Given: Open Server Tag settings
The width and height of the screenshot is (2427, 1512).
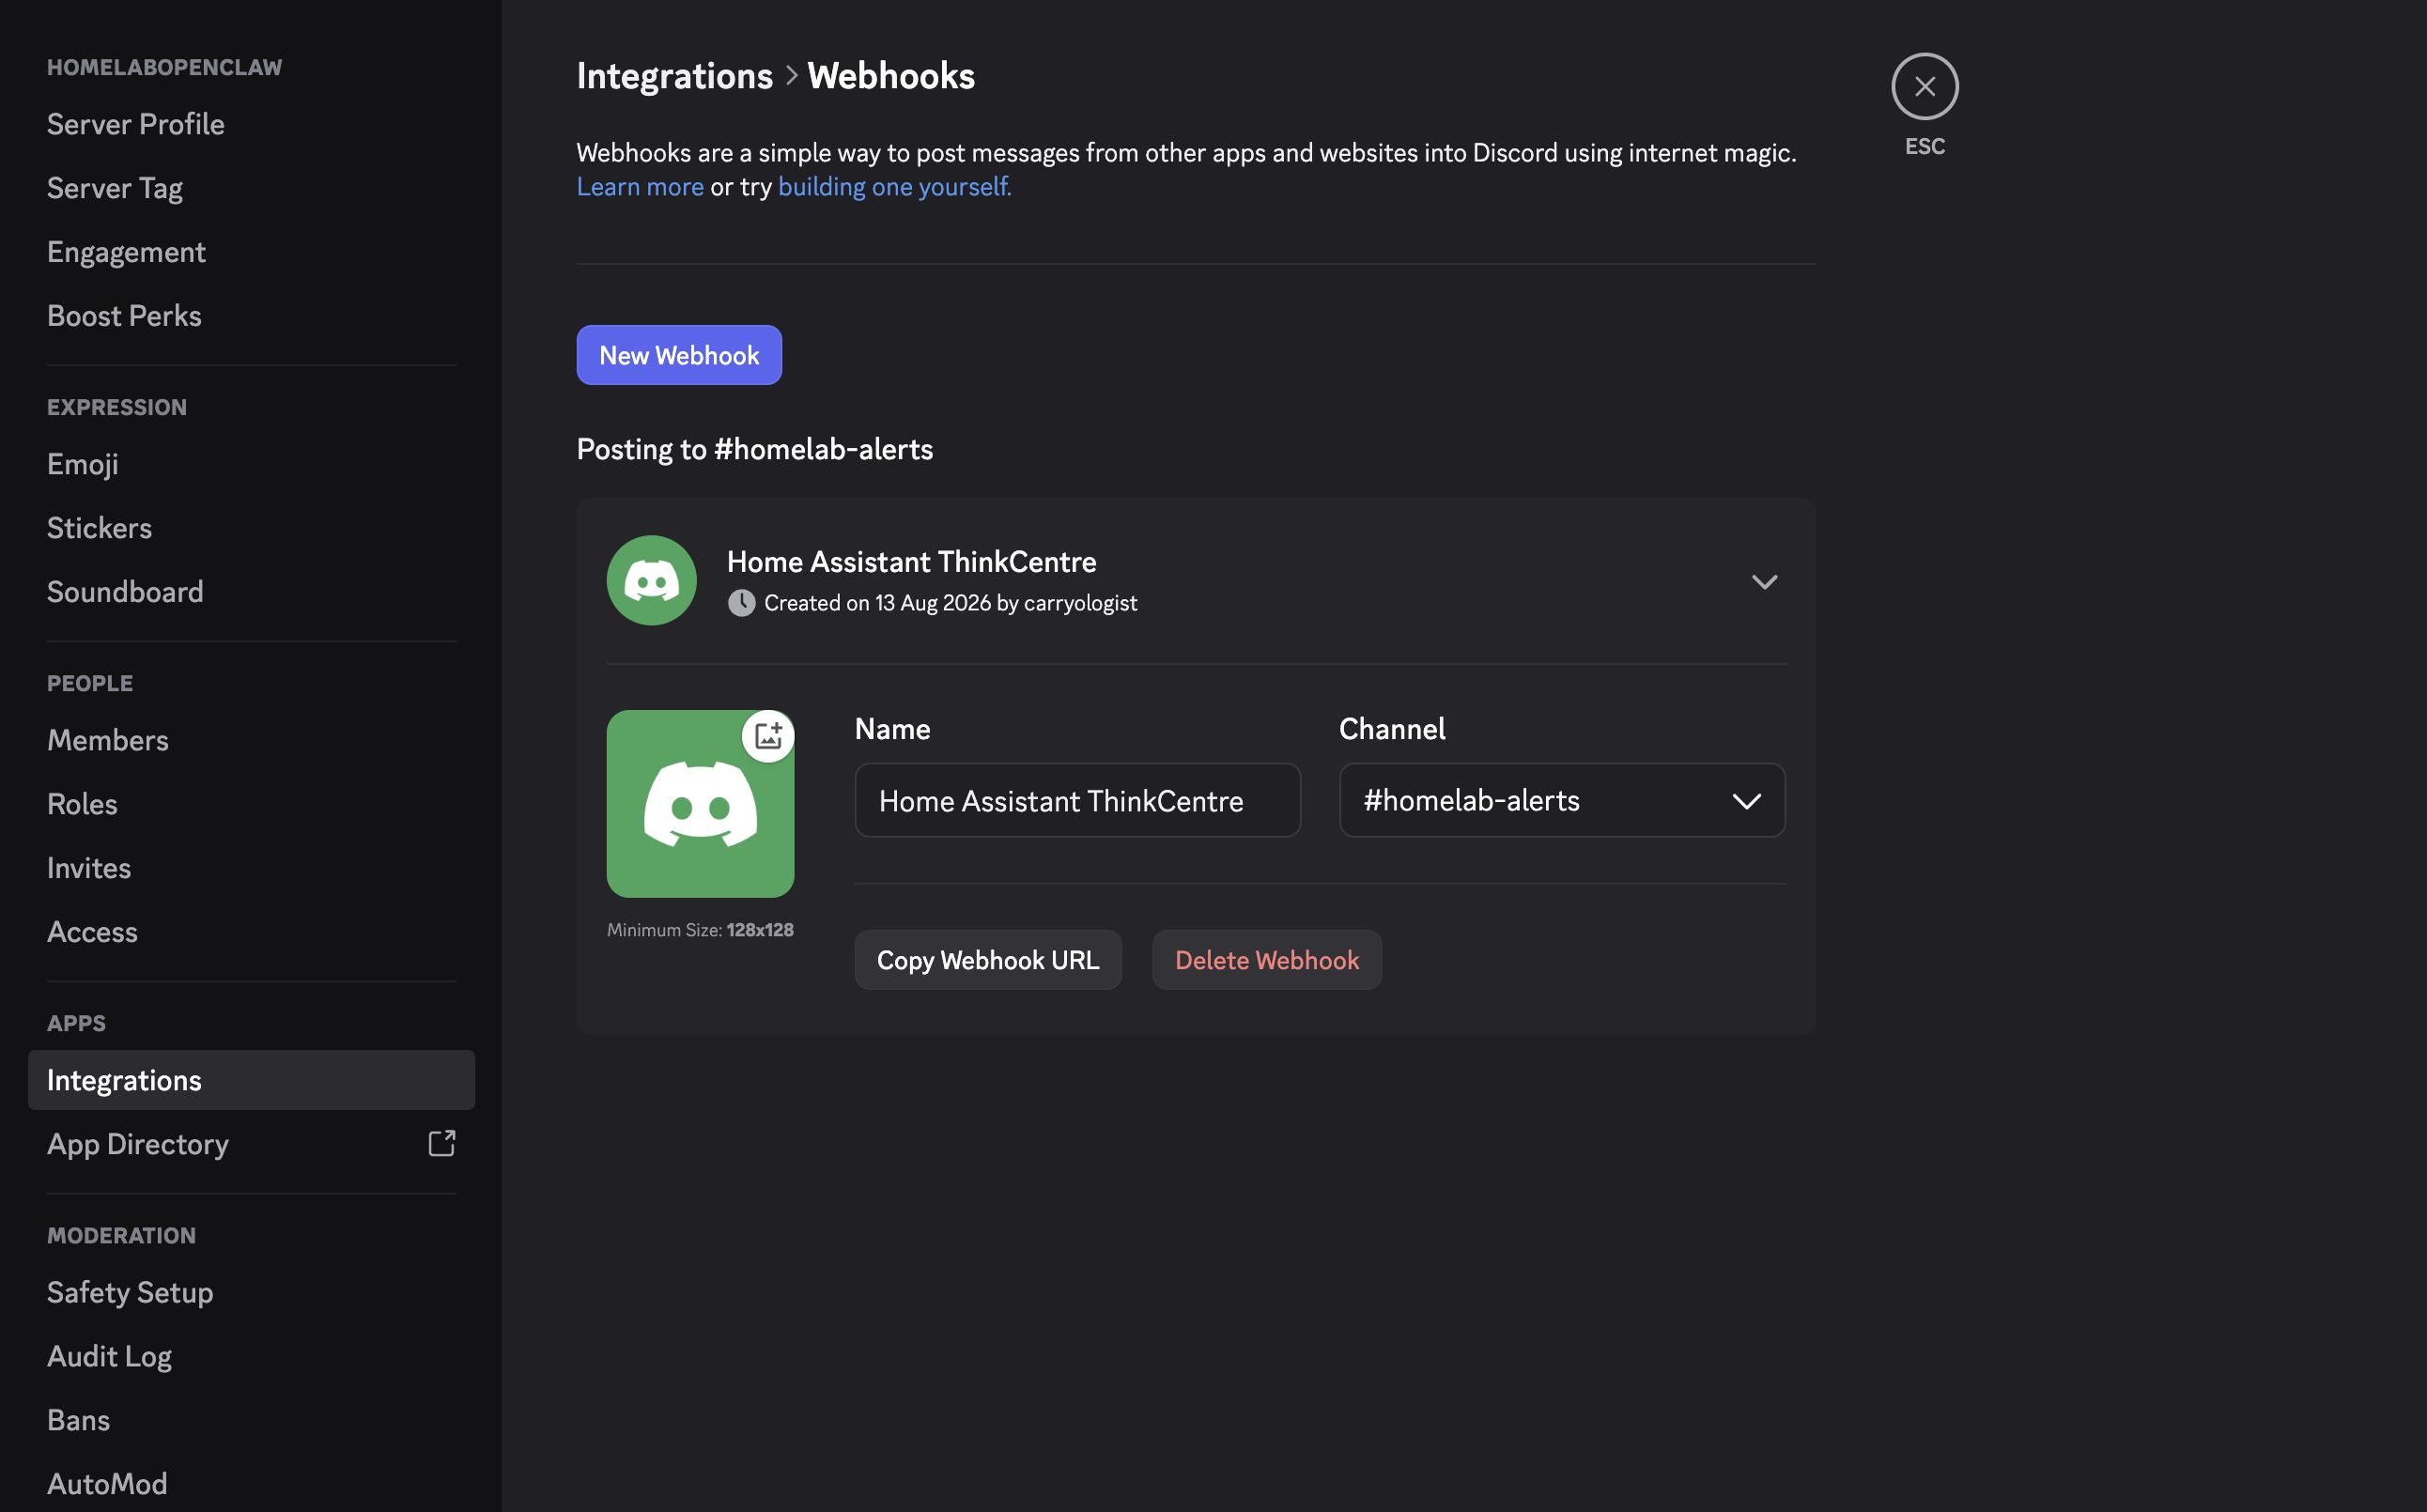Looking at the screenshot, I should click(x=251, y=188).
